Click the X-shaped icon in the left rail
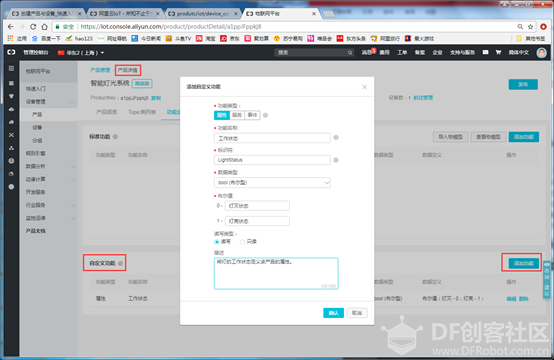The height and width of the screenshot is (360, 554). point(11,135)
